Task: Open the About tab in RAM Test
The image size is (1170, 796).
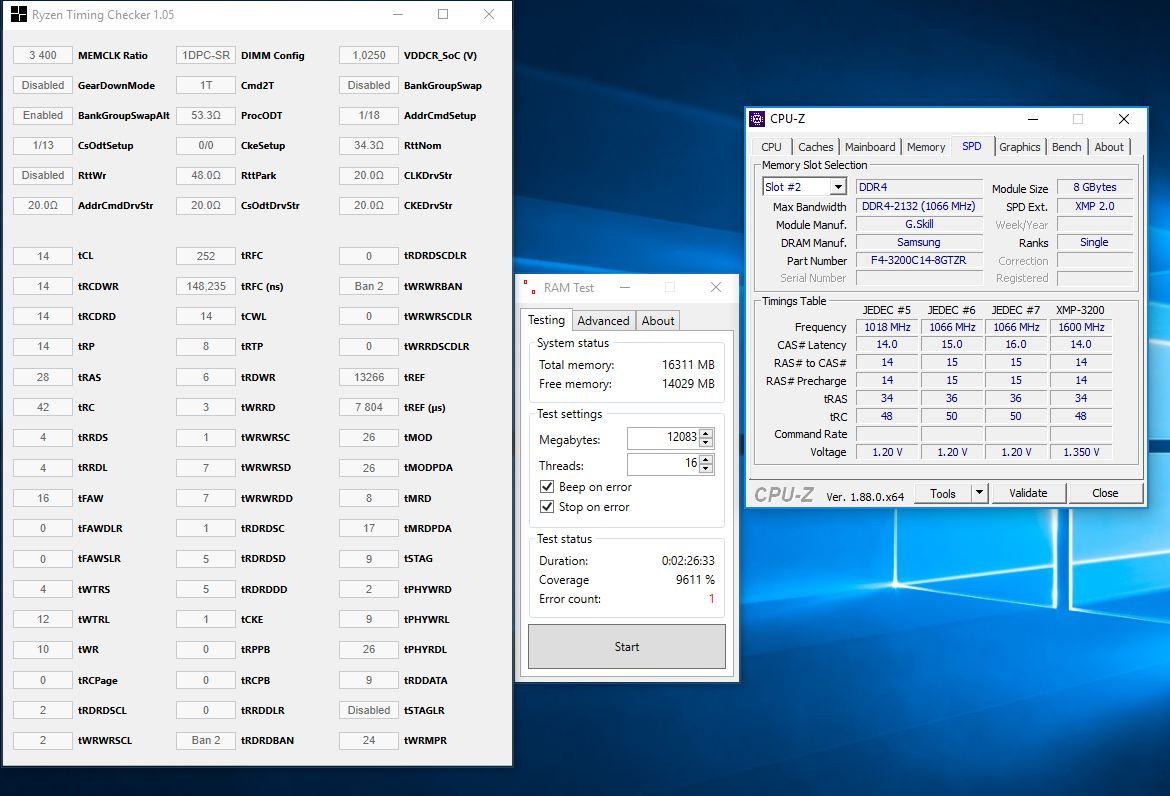Action: 657,321
